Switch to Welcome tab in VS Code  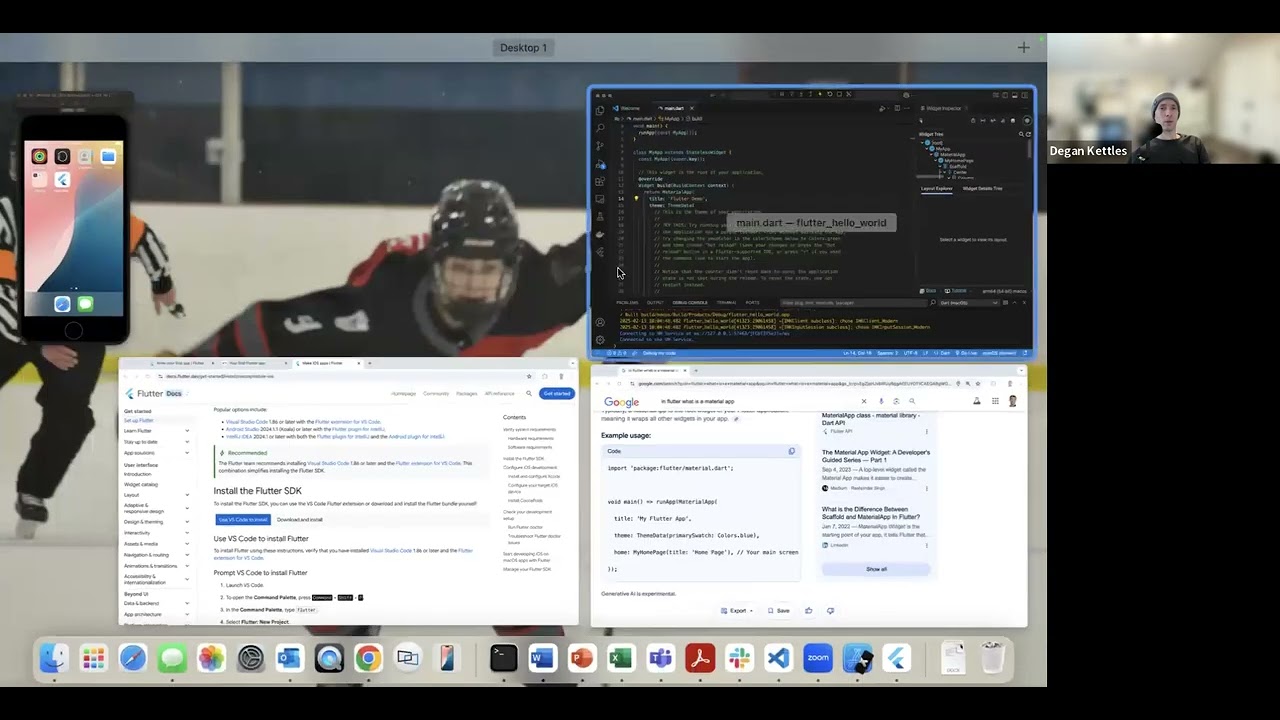tap(627, 108)
